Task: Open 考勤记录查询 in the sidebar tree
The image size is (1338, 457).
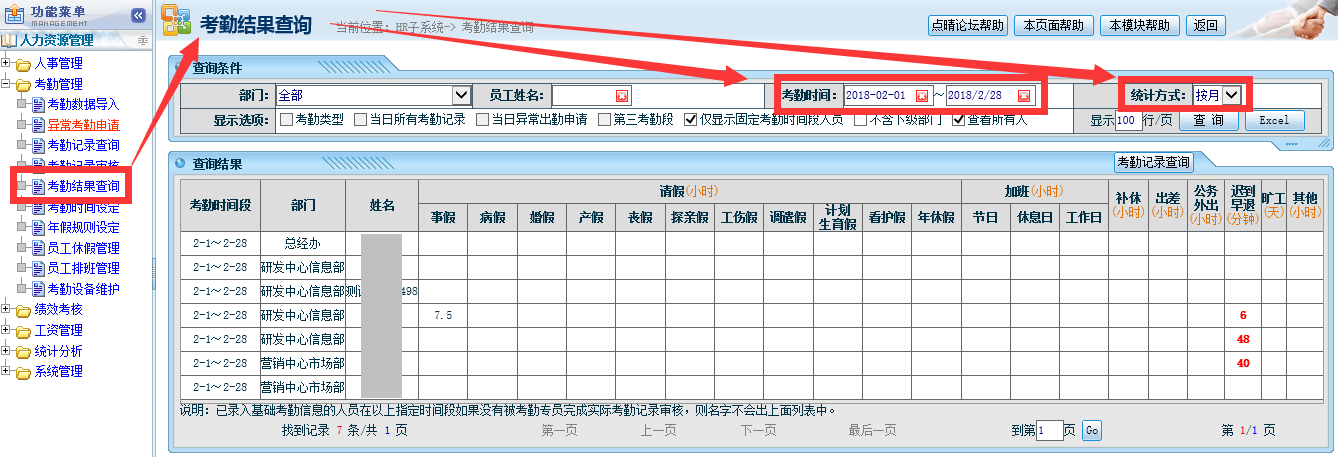Action: click(83, 146)
